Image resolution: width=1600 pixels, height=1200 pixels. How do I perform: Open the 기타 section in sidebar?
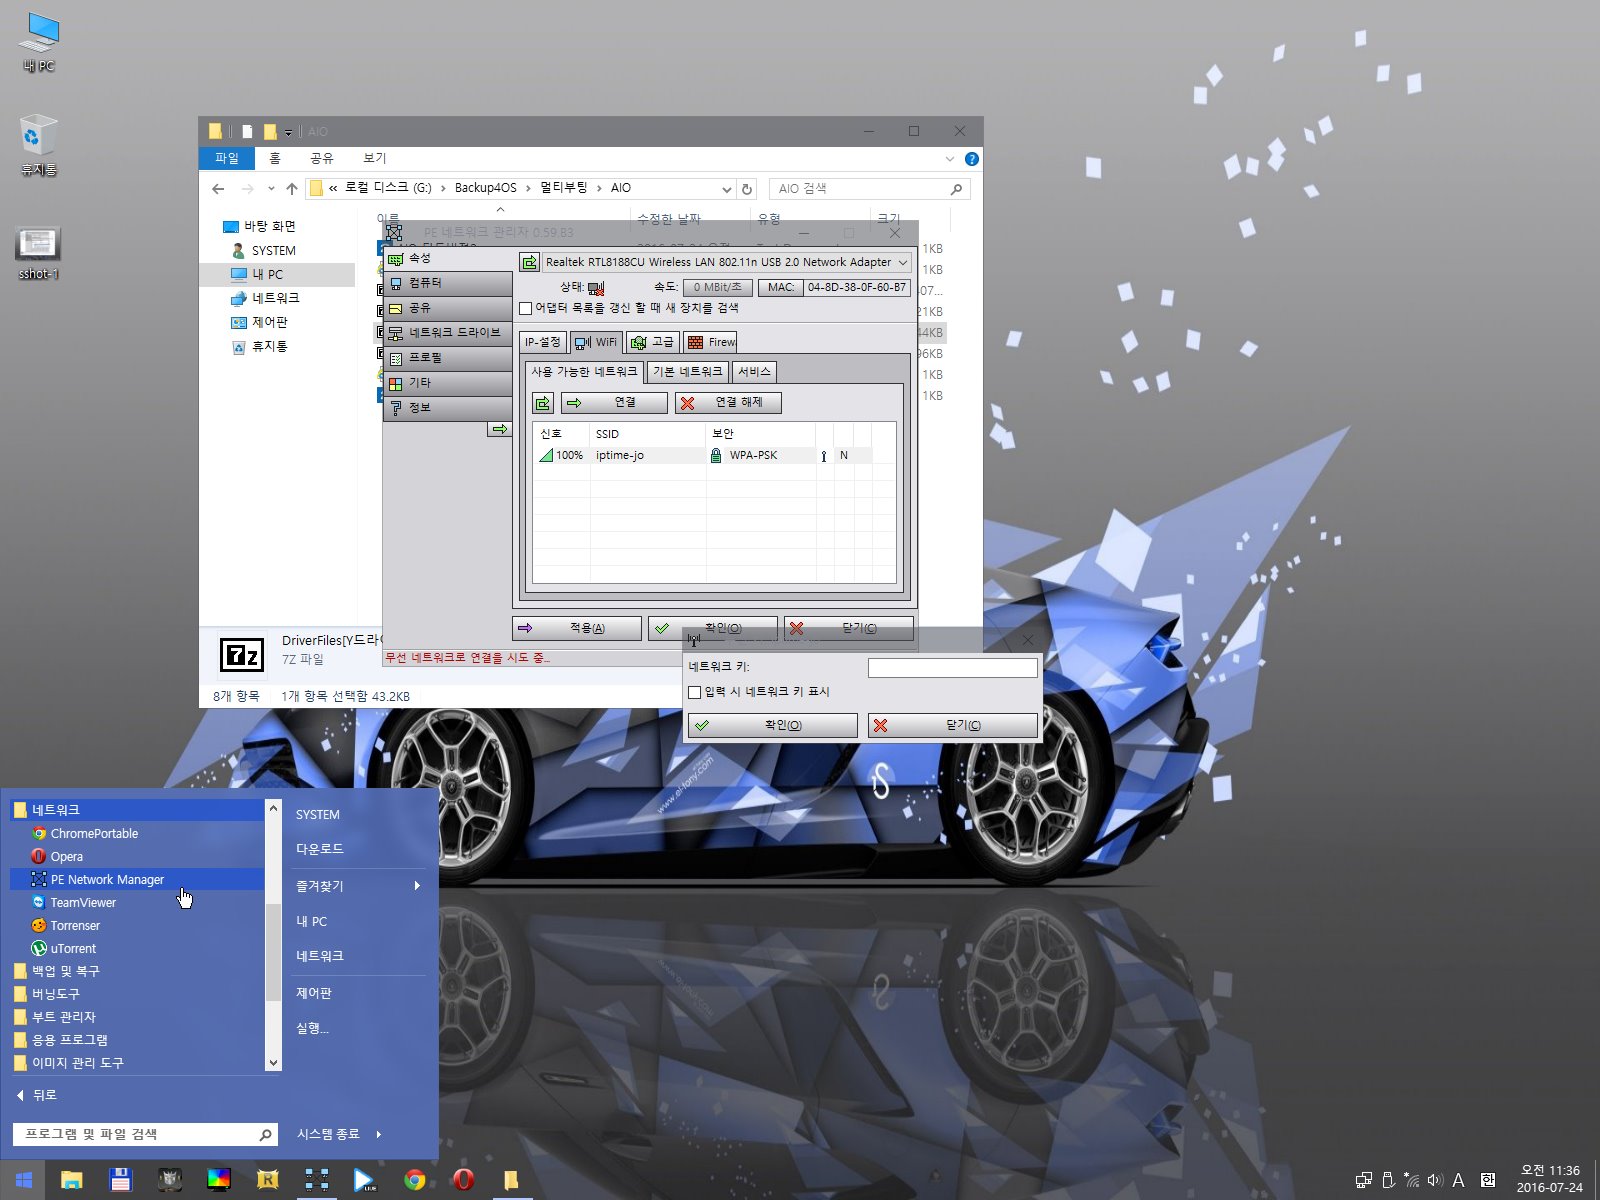click(x=448, y=383)
